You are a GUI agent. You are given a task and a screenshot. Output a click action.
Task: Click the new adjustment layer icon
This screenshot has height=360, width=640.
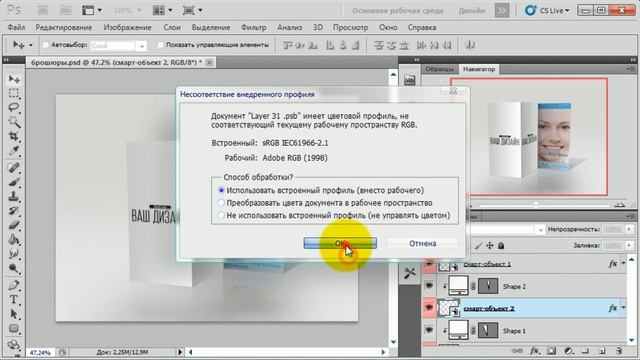pyautogui.click(x=569, y=351)
